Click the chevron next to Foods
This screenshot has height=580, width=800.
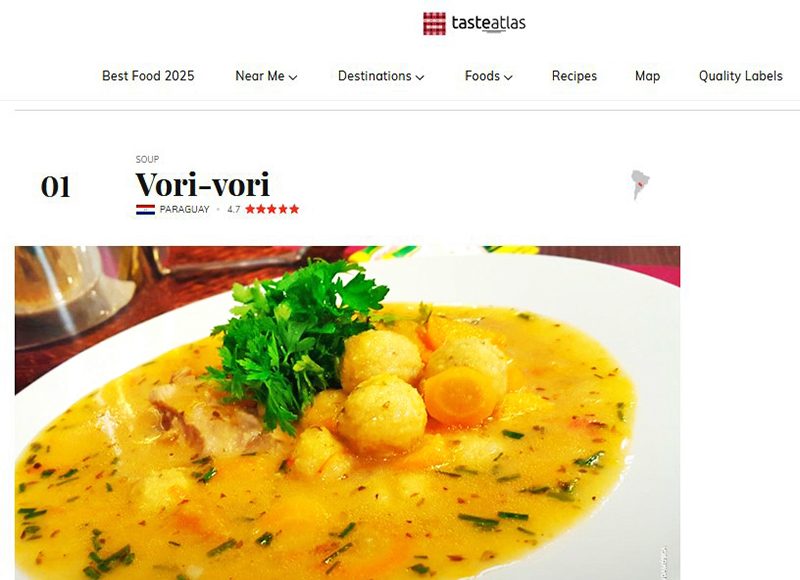tap(508, 78)
